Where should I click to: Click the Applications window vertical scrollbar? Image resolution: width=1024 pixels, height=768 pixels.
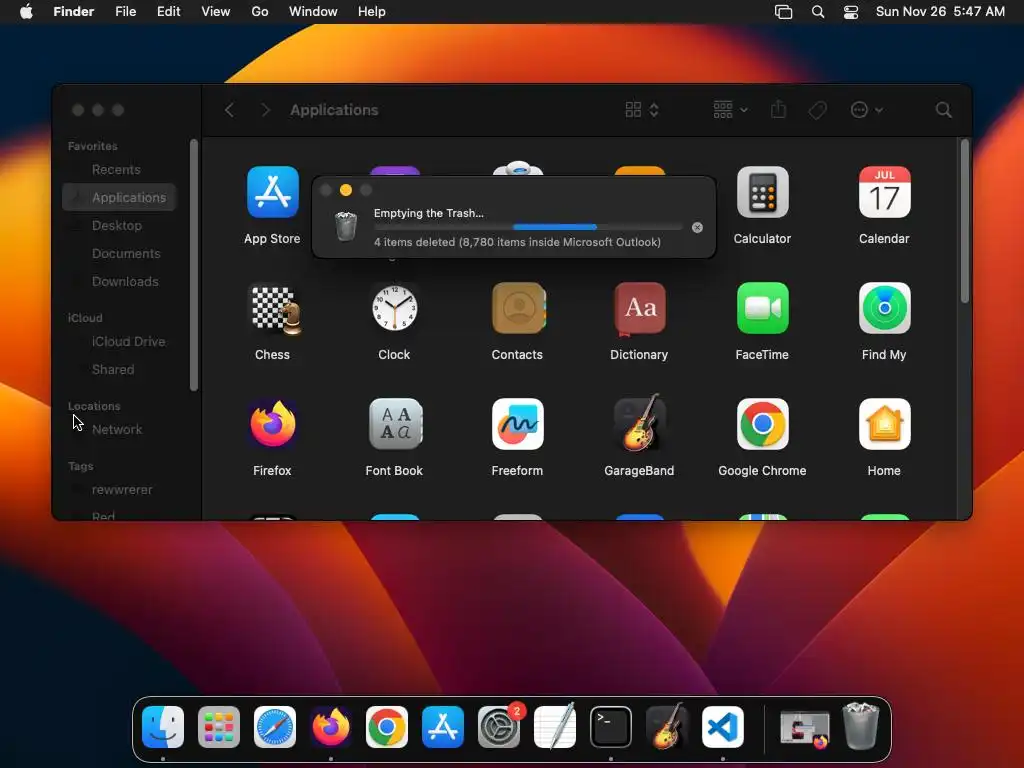click(x=965, y=220)
